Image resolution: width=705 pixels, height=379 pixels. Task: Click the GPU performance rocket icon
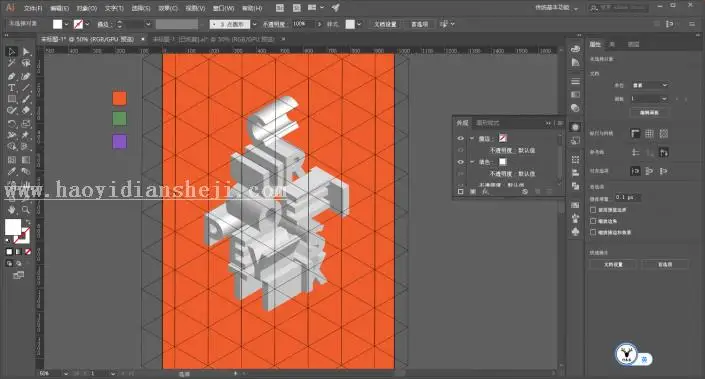coord(335,8)
